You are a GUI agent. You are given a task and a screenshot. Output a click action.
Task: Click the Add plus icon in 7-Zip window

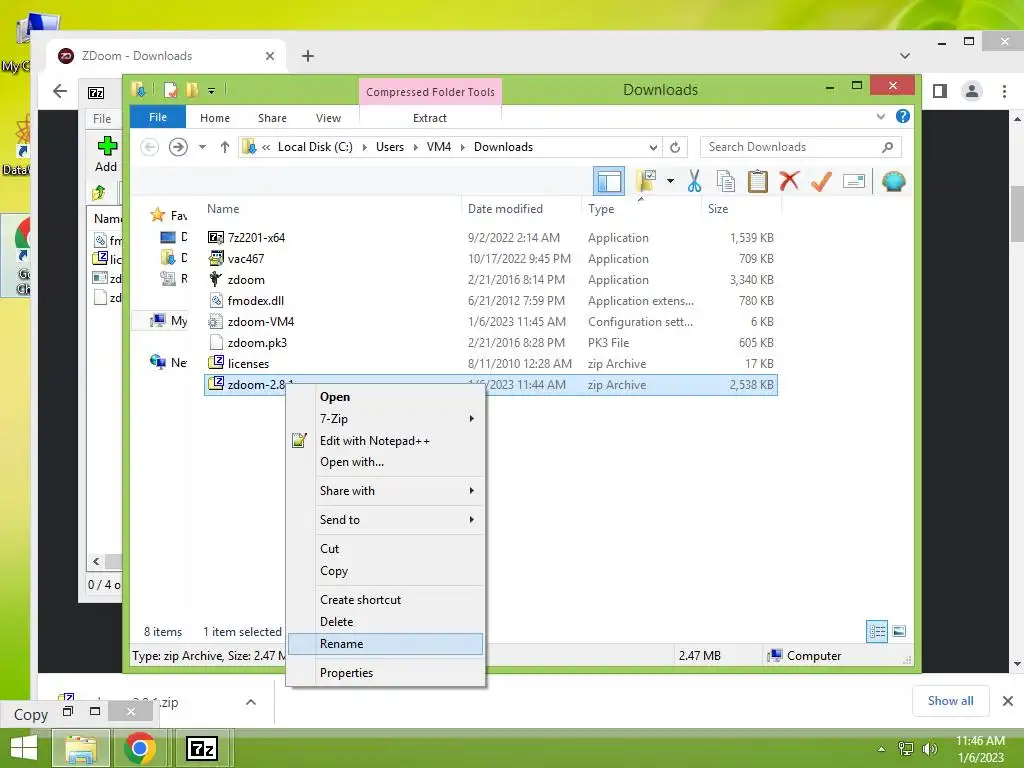[x=107, y=146]
